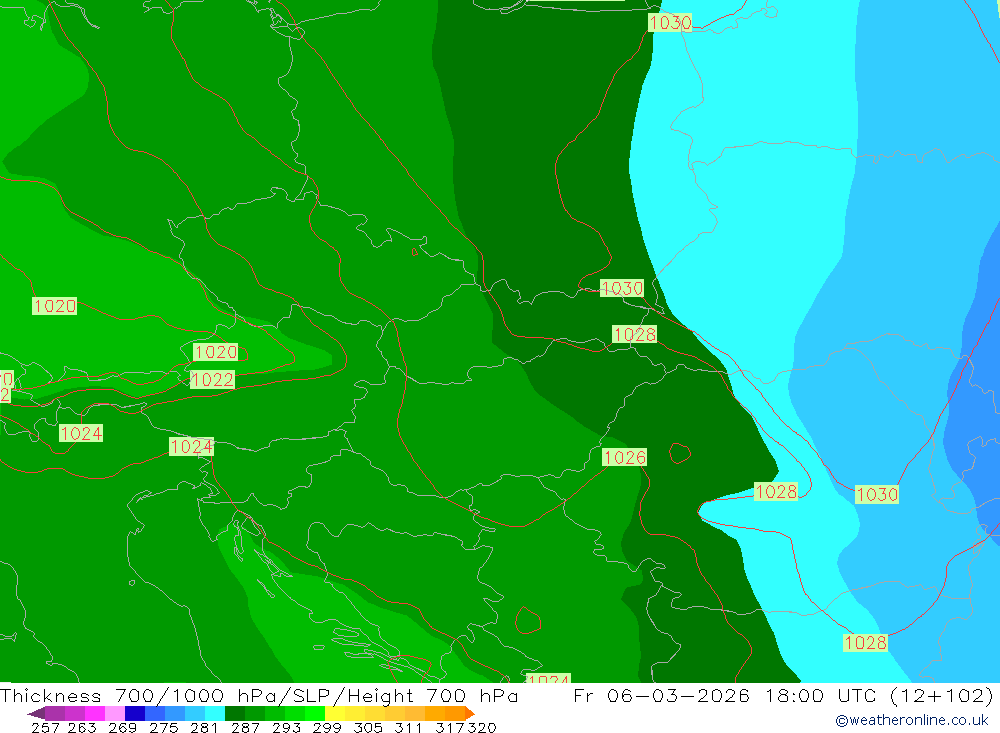
Task: Click the 305 legend value
Action: tap(368, 728)
